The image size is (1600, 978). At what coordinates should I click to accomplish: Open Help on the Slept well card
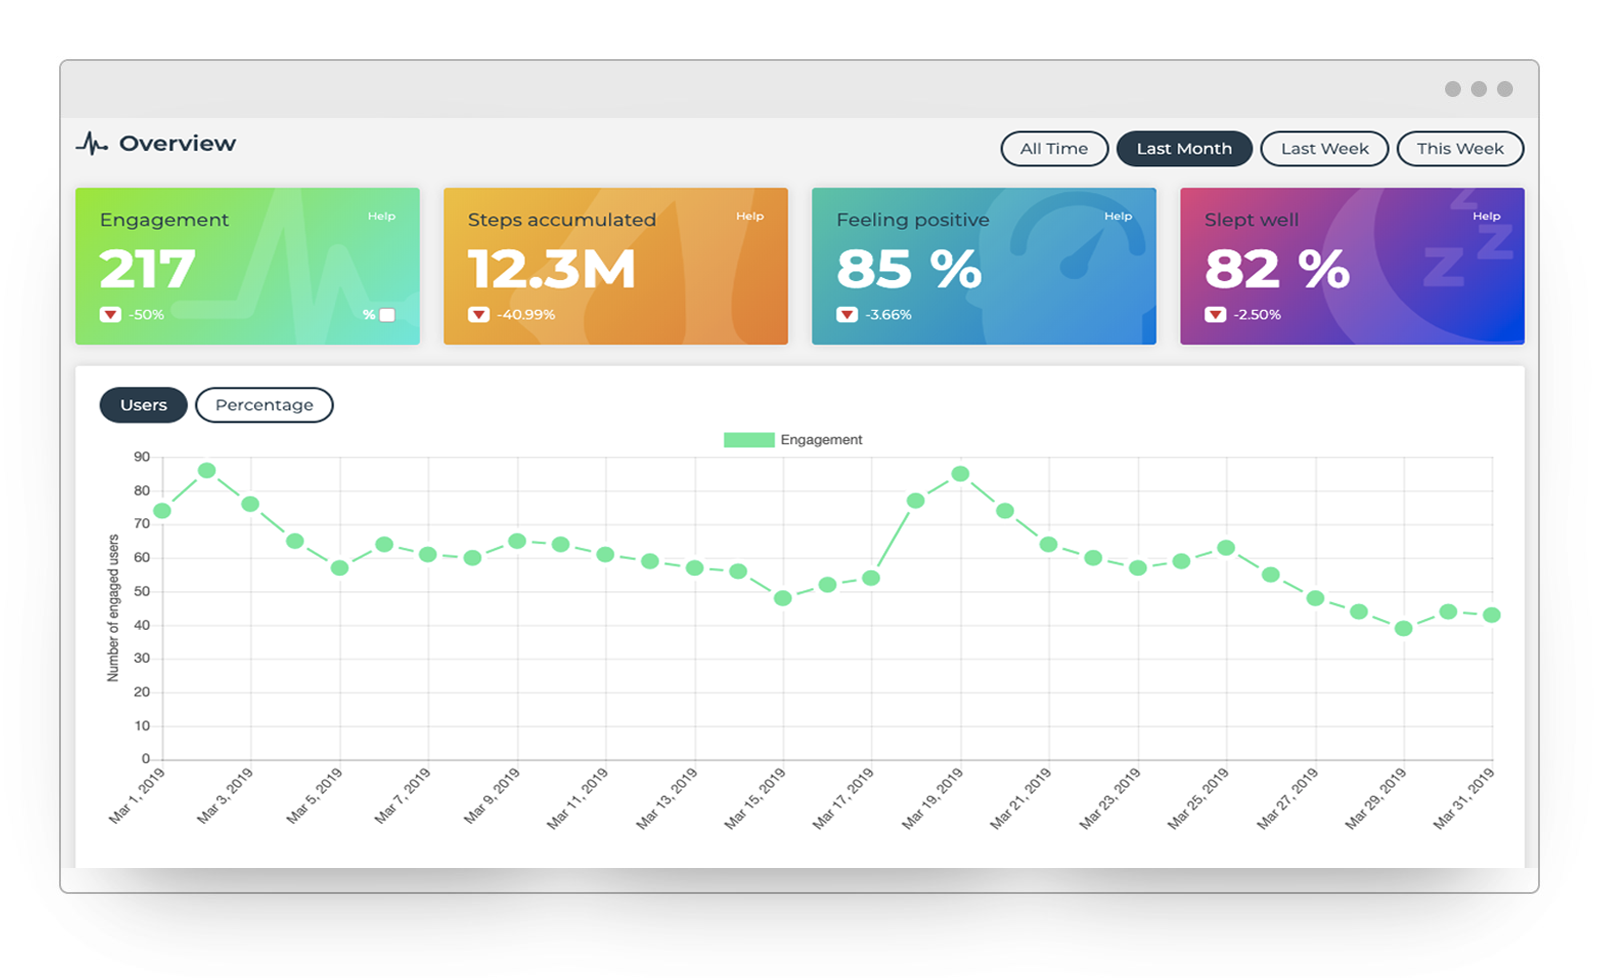click(1487, 215)
